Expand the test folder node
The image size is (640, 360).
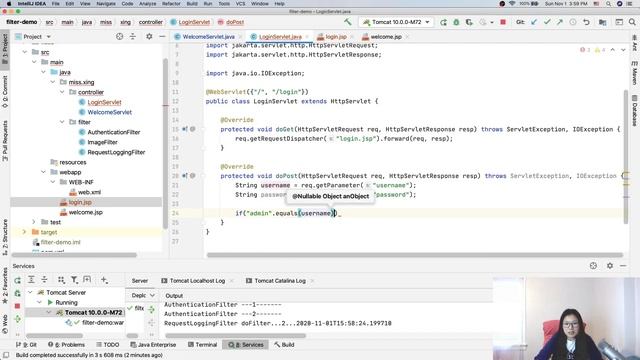[34, 222]
